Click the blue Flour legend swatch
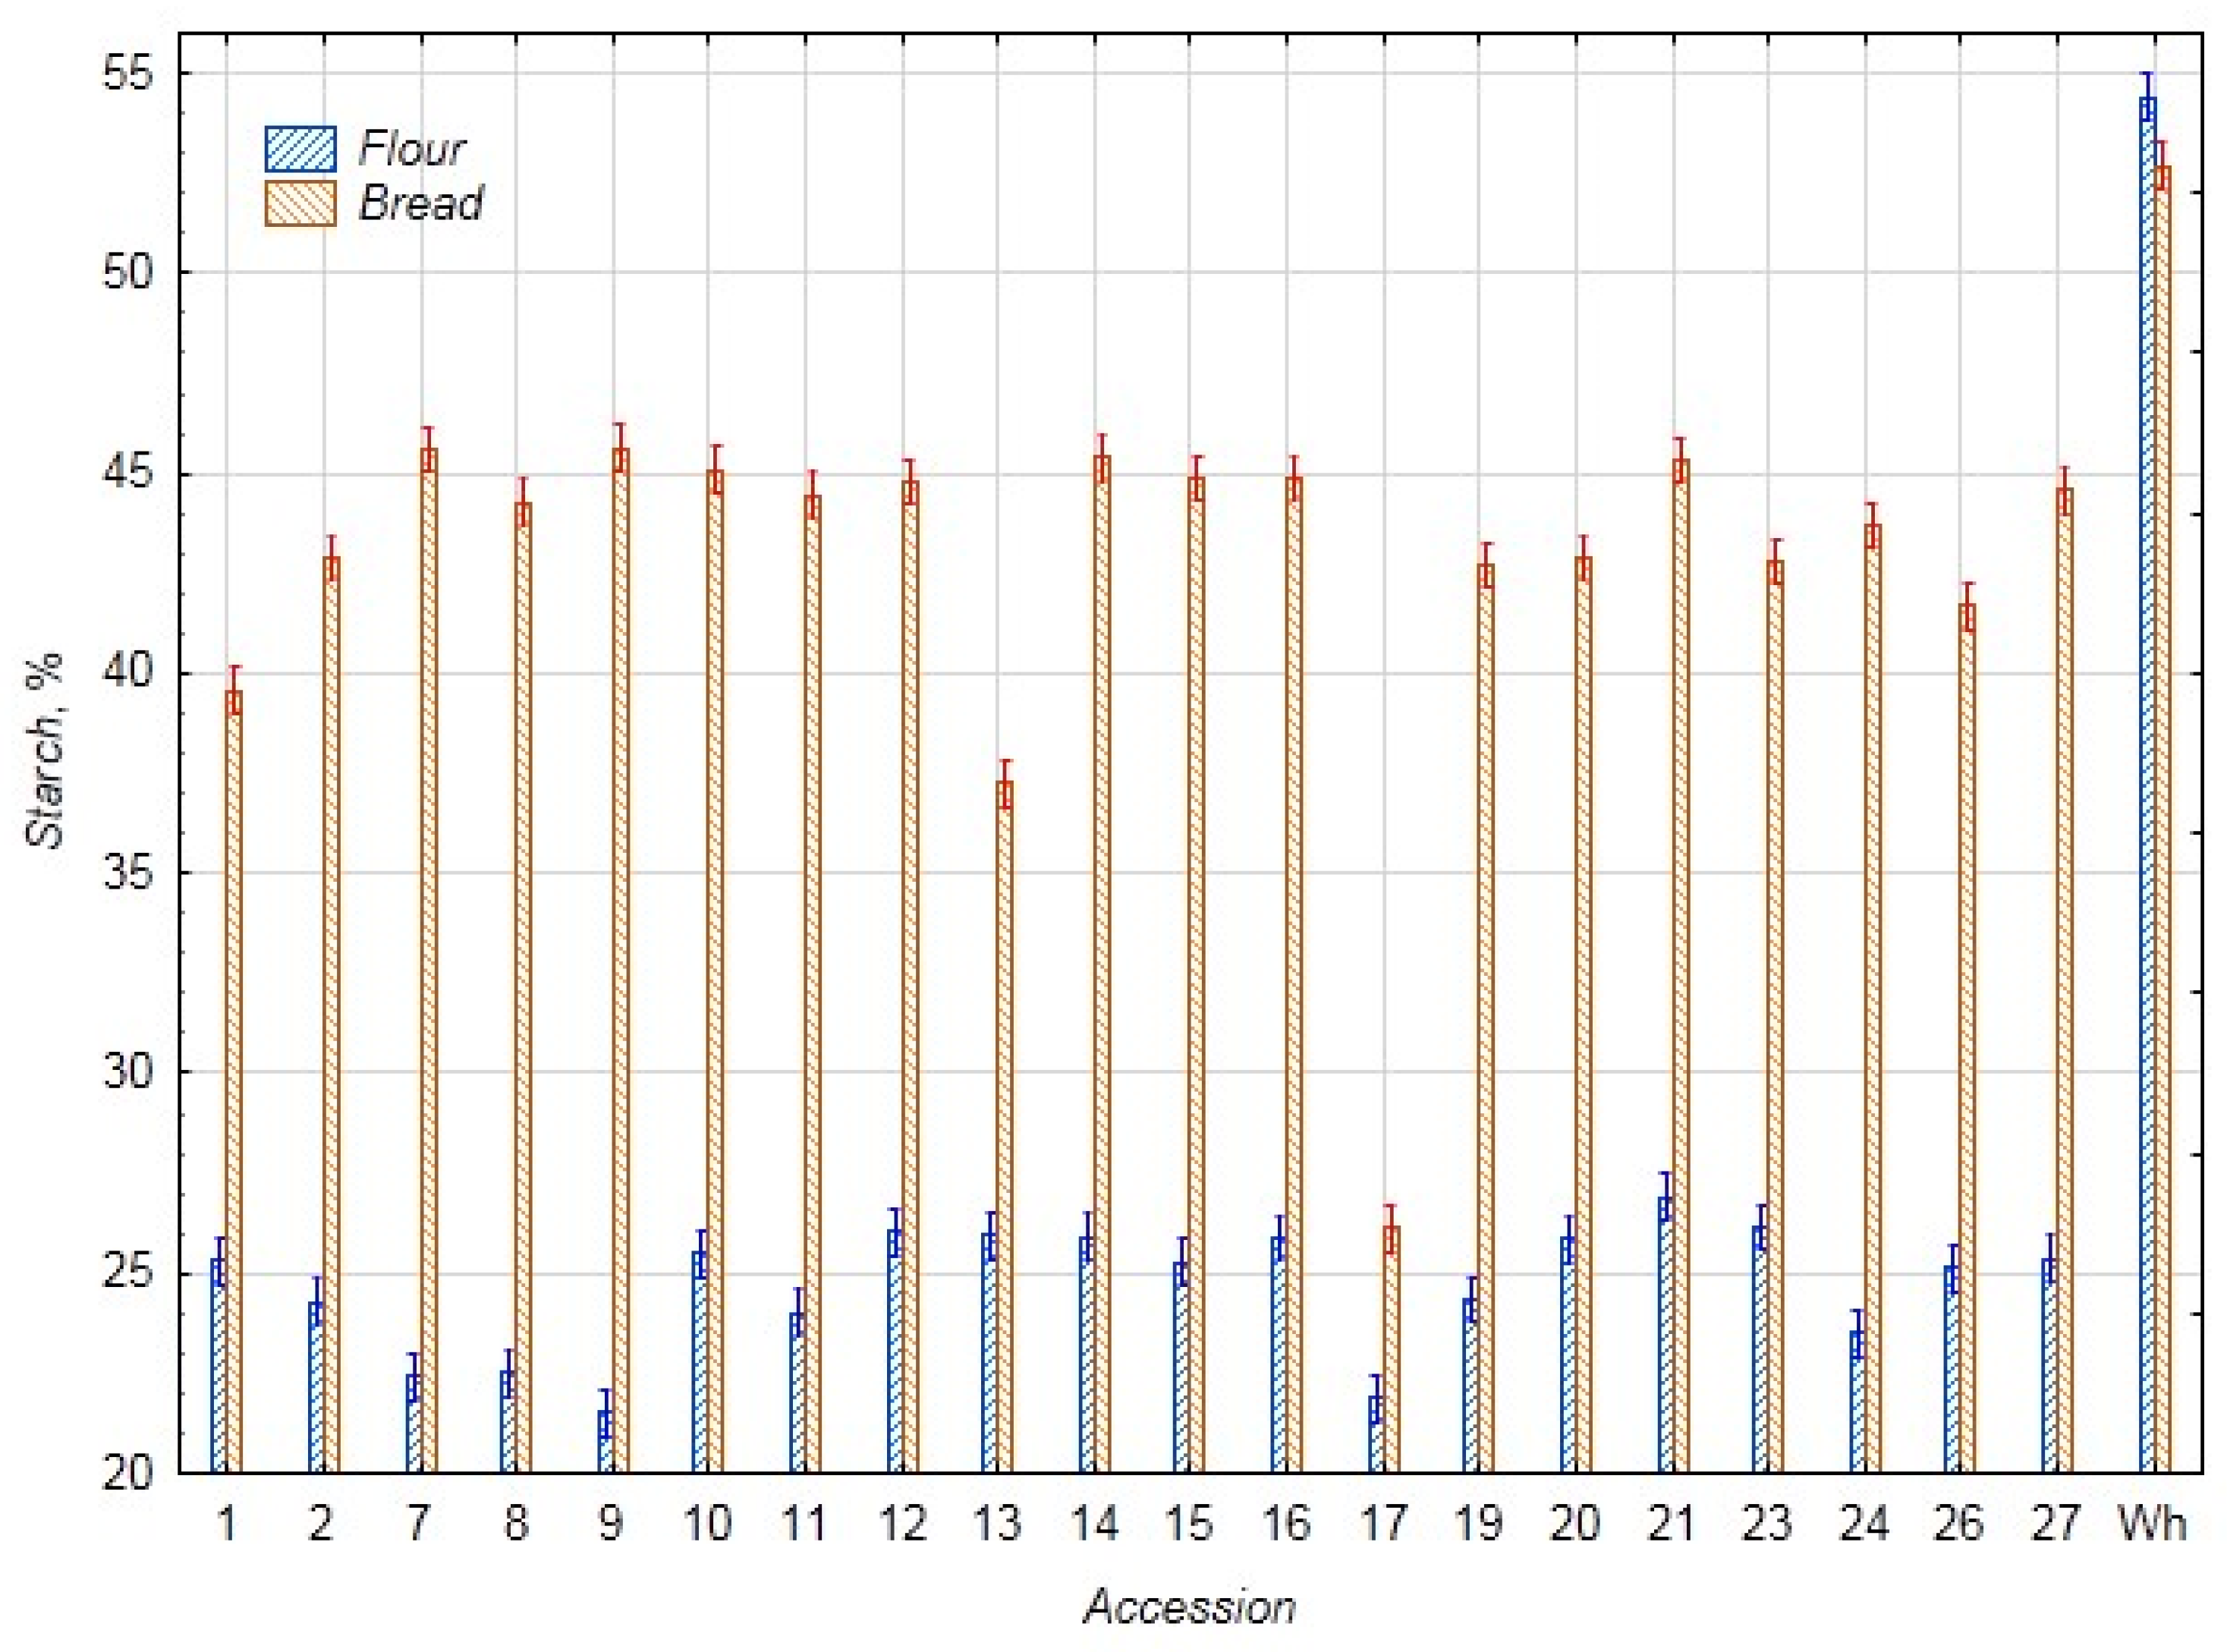The height and width of the screenshot is (1652, 2227). click(x=300, y=149)
